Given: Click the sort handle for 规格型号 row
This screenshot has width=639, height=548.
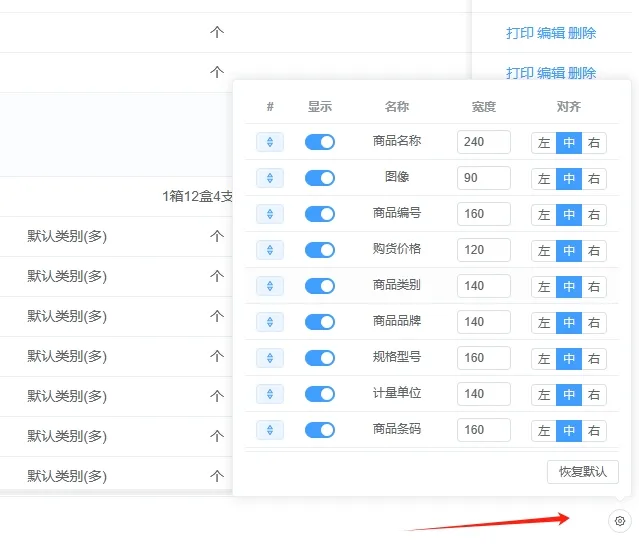Looking at the screenshot, I should [270, 358].
